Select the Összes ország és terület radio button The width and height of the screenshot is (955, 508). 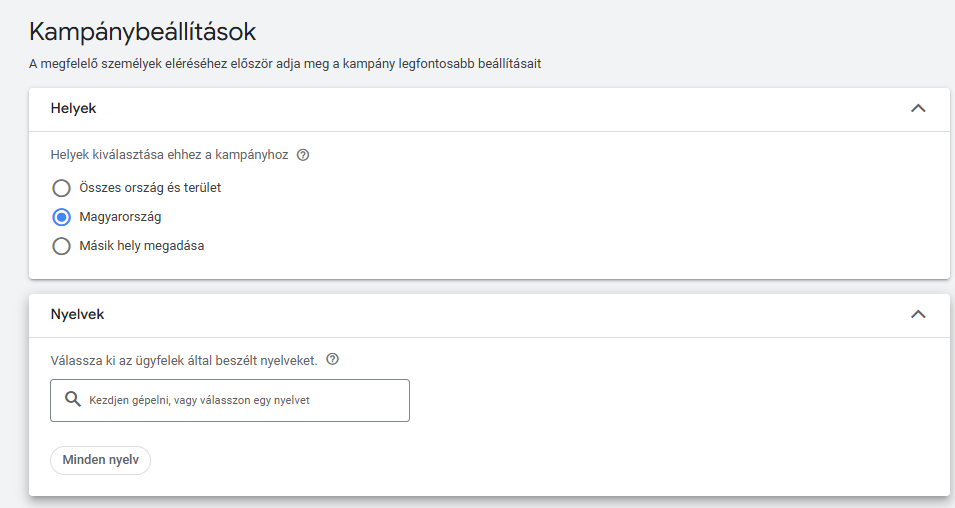tap(61, 188)
